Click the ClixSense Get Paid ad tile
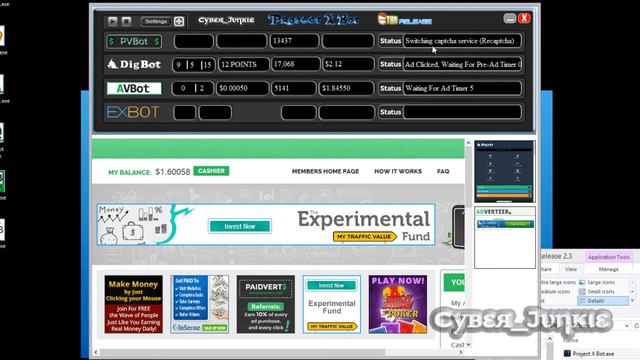The width and height of the screenshot is (640, 360). tap(200, 304)
